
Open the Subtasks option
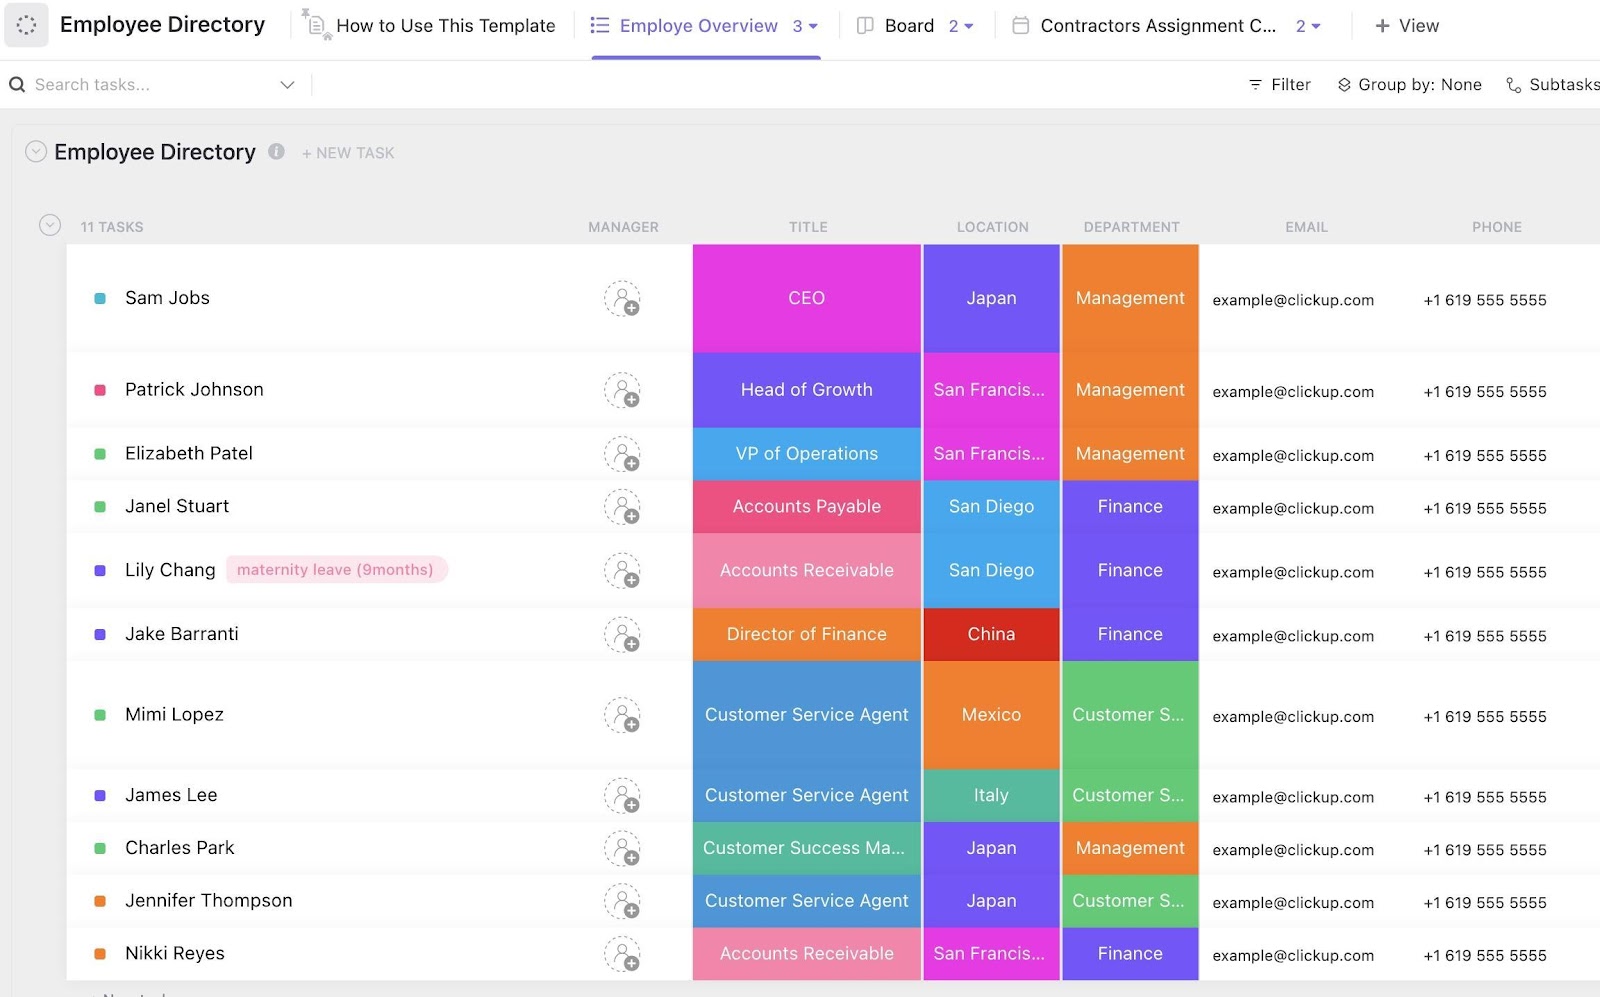point(1552,85)
